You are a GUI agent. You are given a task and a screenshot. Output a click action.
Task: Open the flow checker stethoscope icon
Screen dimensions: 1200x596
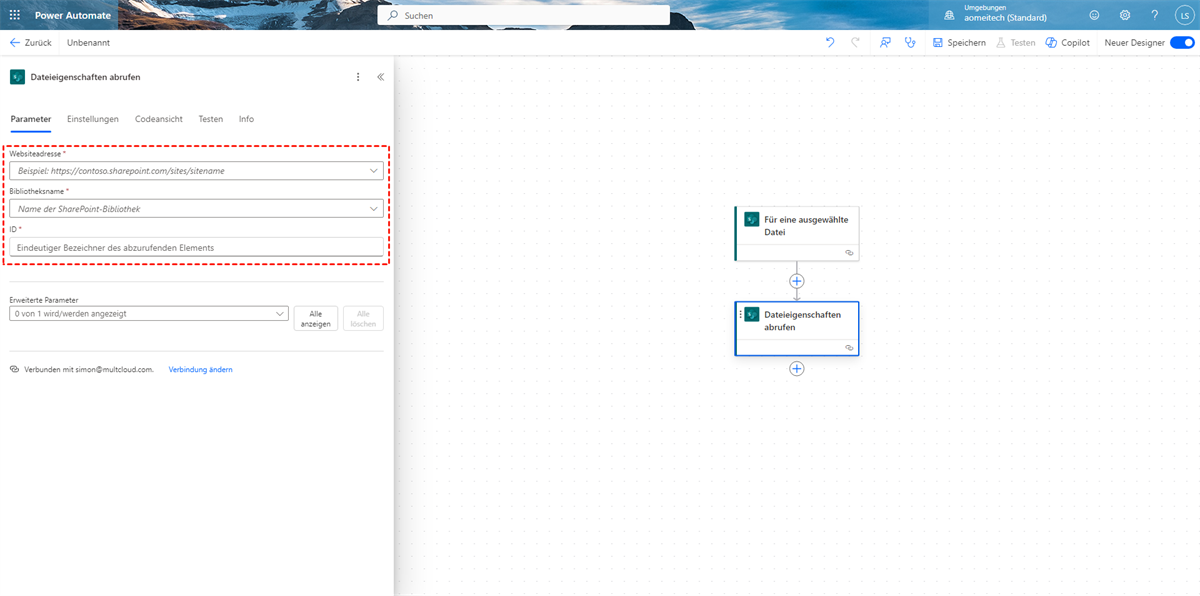coord(910,43)
